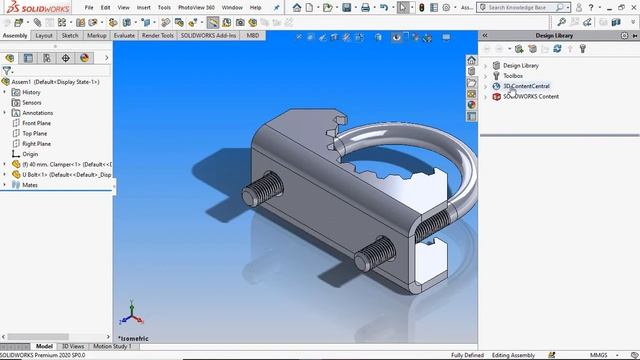Expand the SOLIDWORKS Content tree node

click(x=486, y=97)
